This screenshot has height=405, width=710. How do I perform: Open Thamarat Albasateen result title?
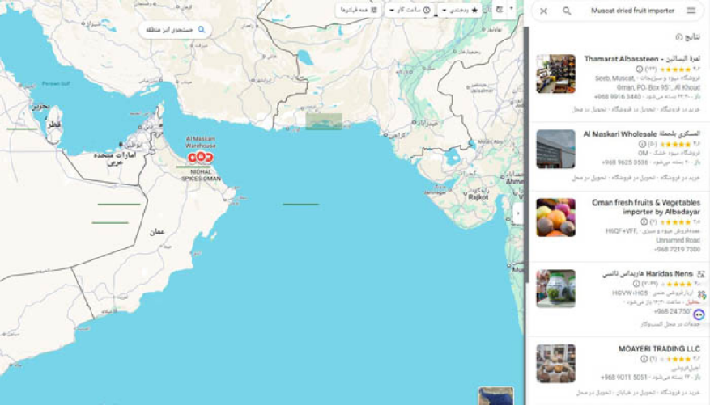[642, 58]
